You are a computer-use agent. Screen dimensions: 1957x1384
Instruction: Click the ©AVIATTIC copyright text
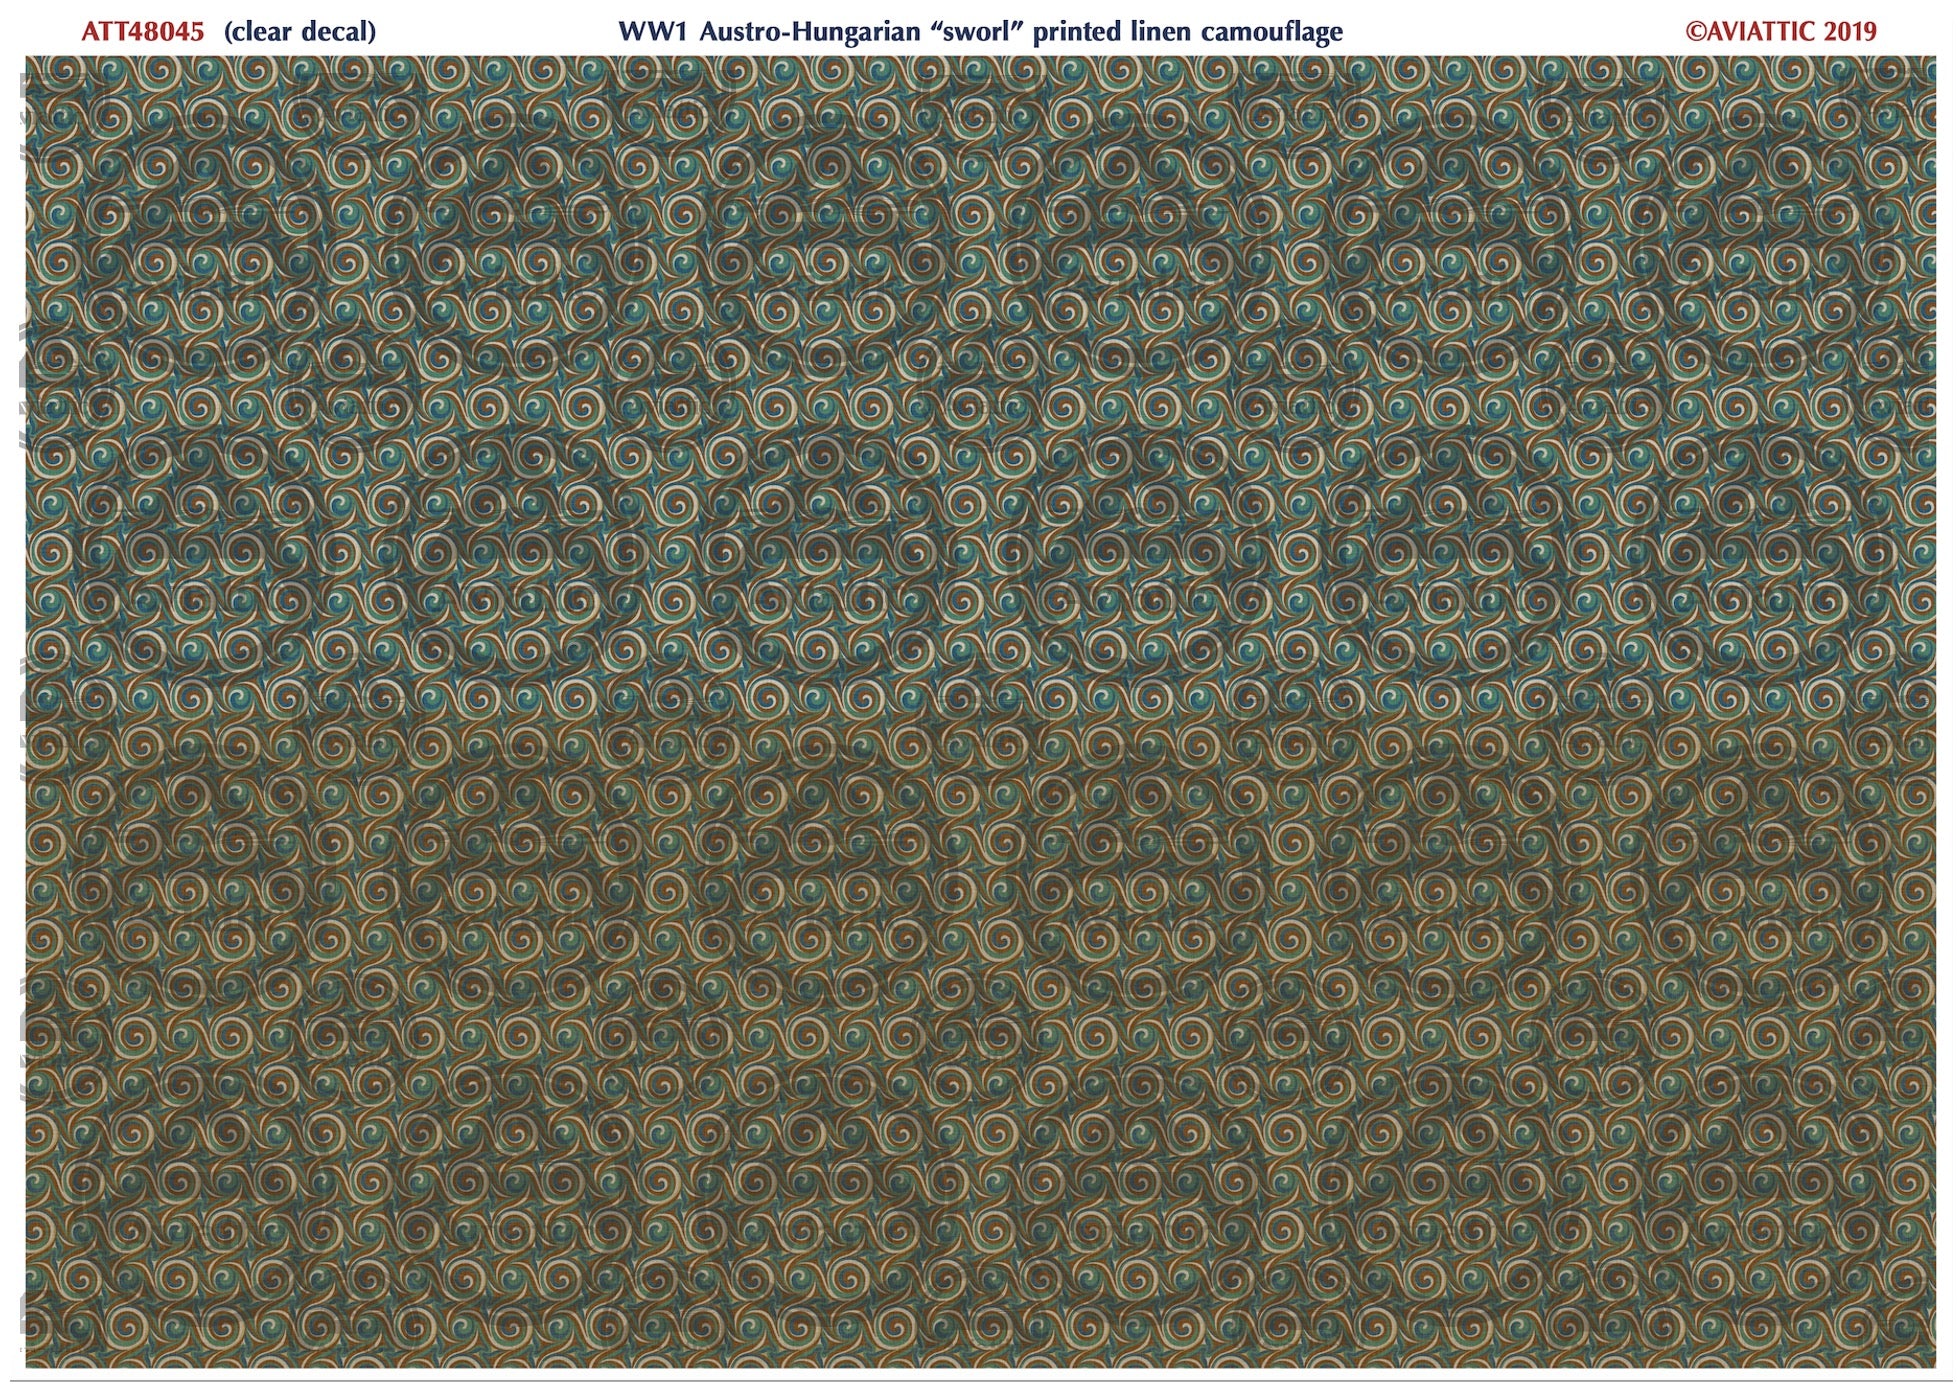(x=1750, y=32)
